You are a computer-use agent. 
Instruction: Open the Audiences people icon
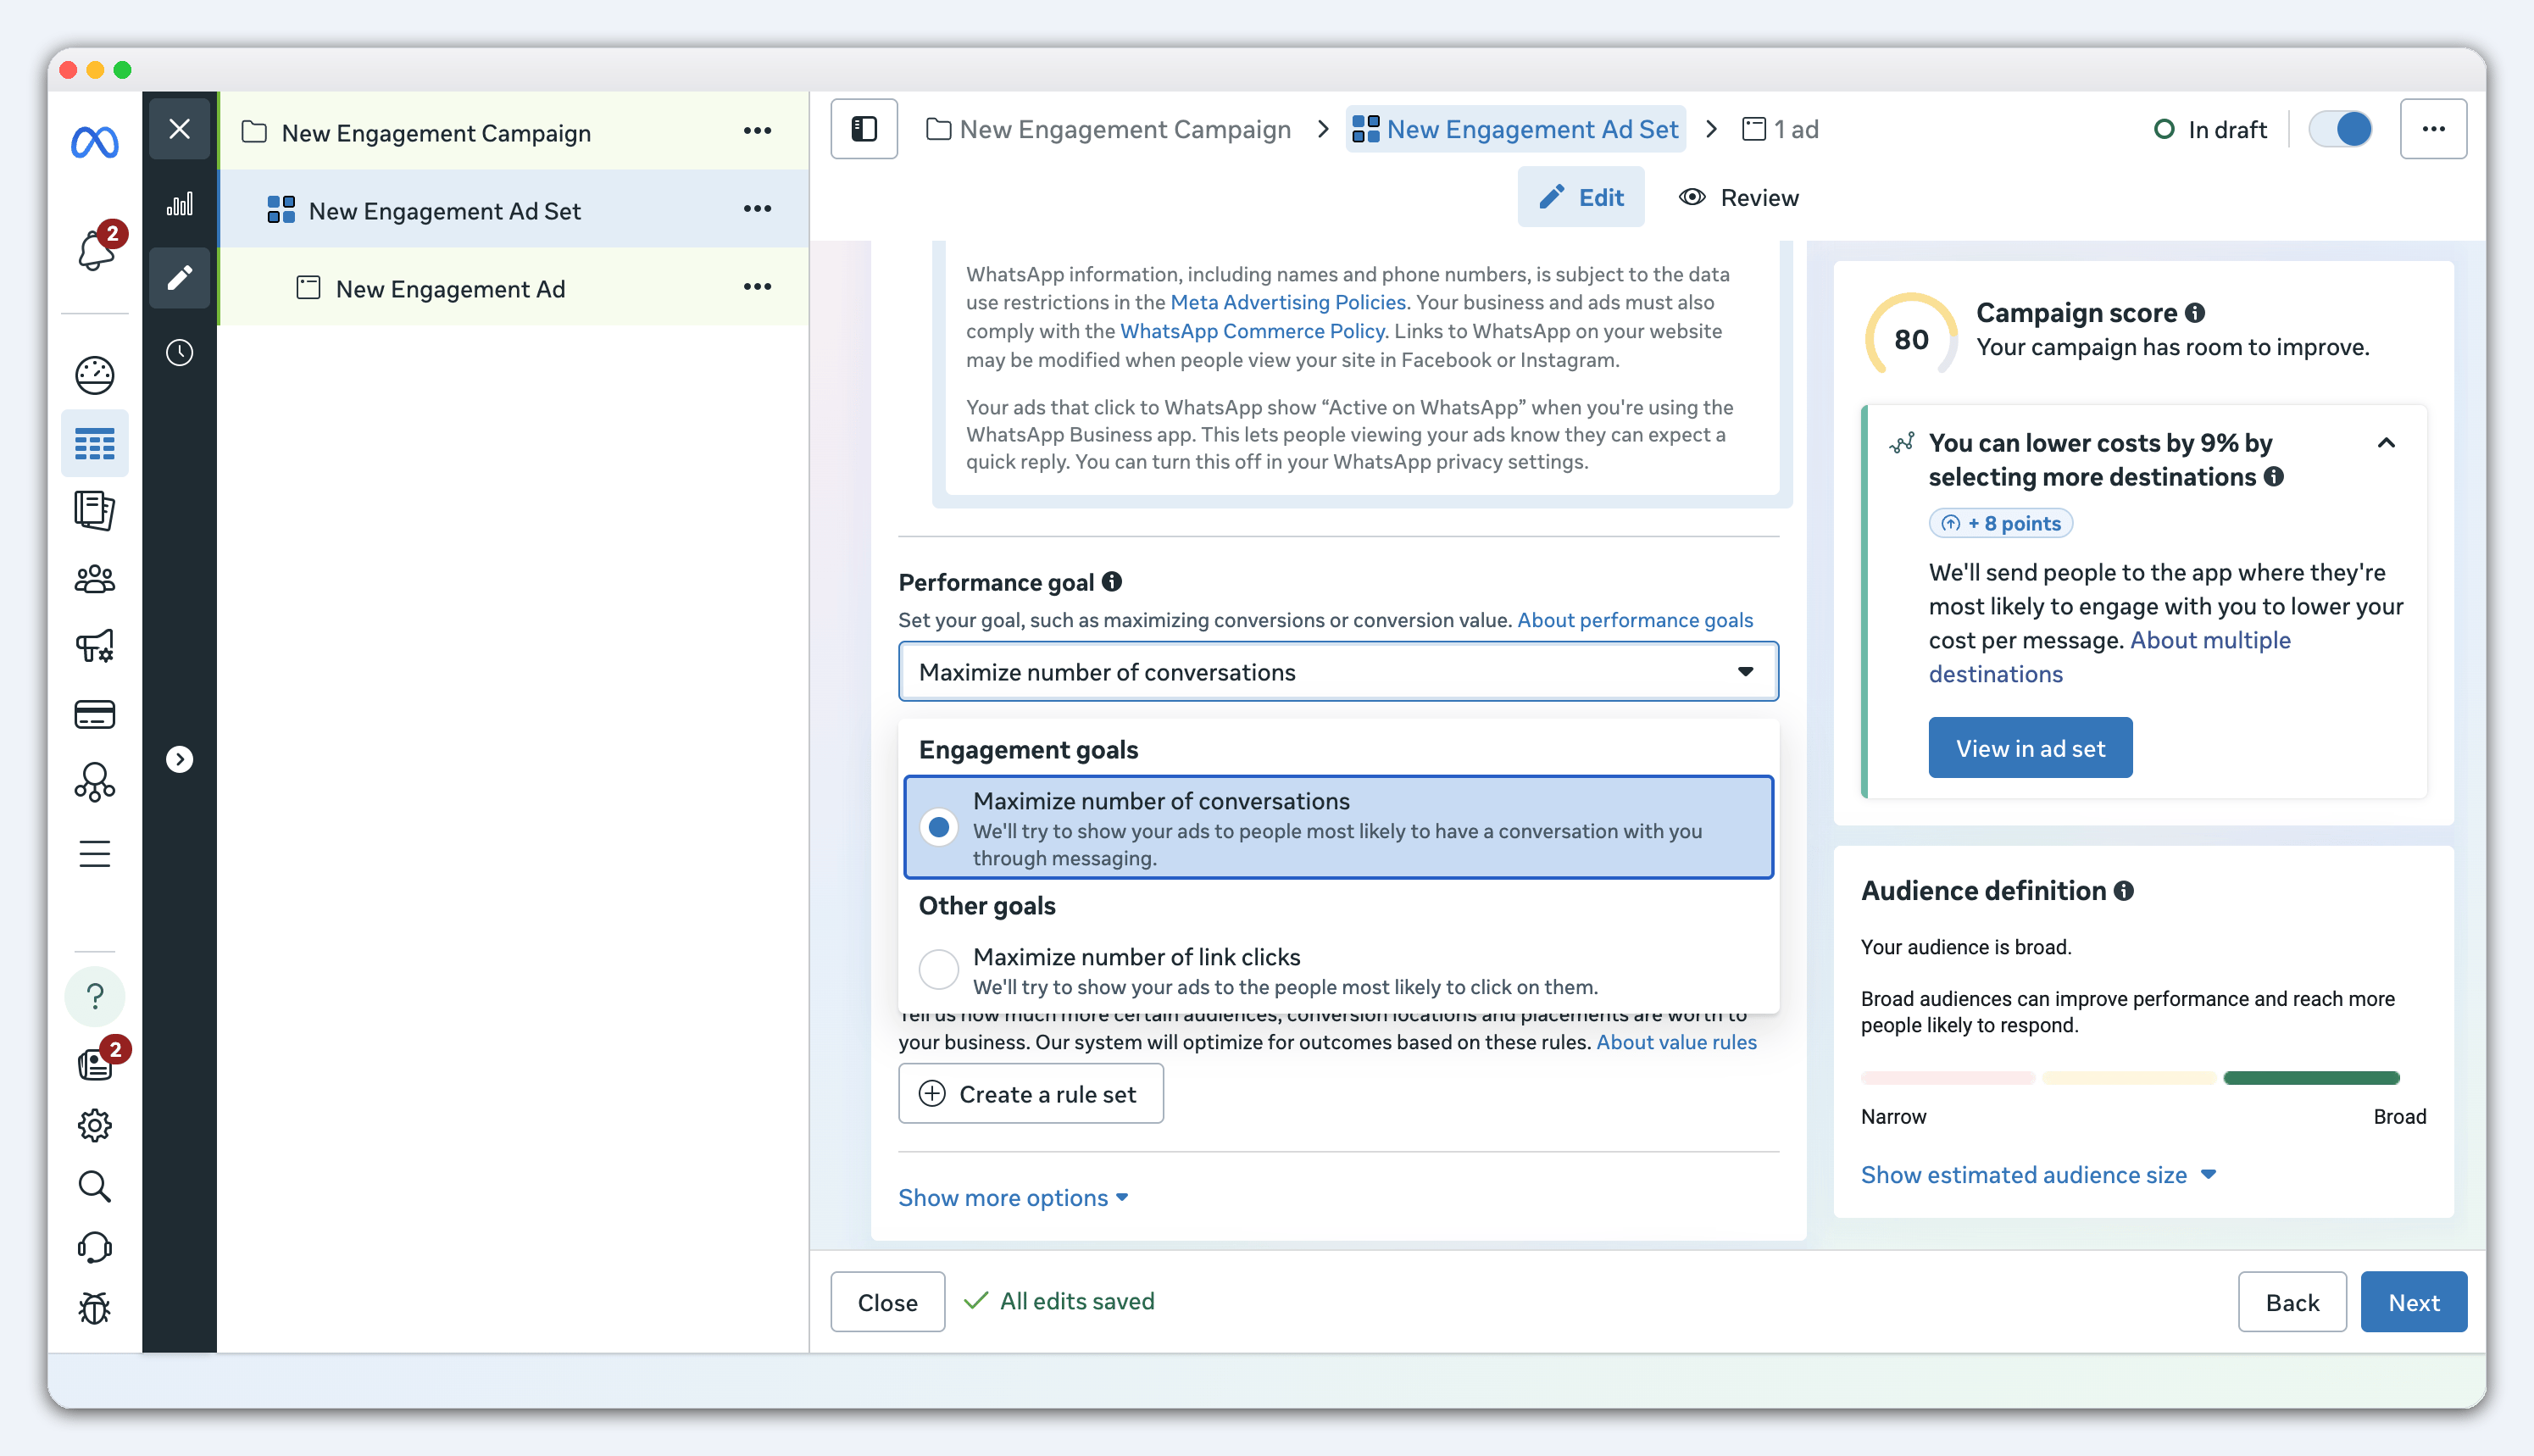click(95, 579)
